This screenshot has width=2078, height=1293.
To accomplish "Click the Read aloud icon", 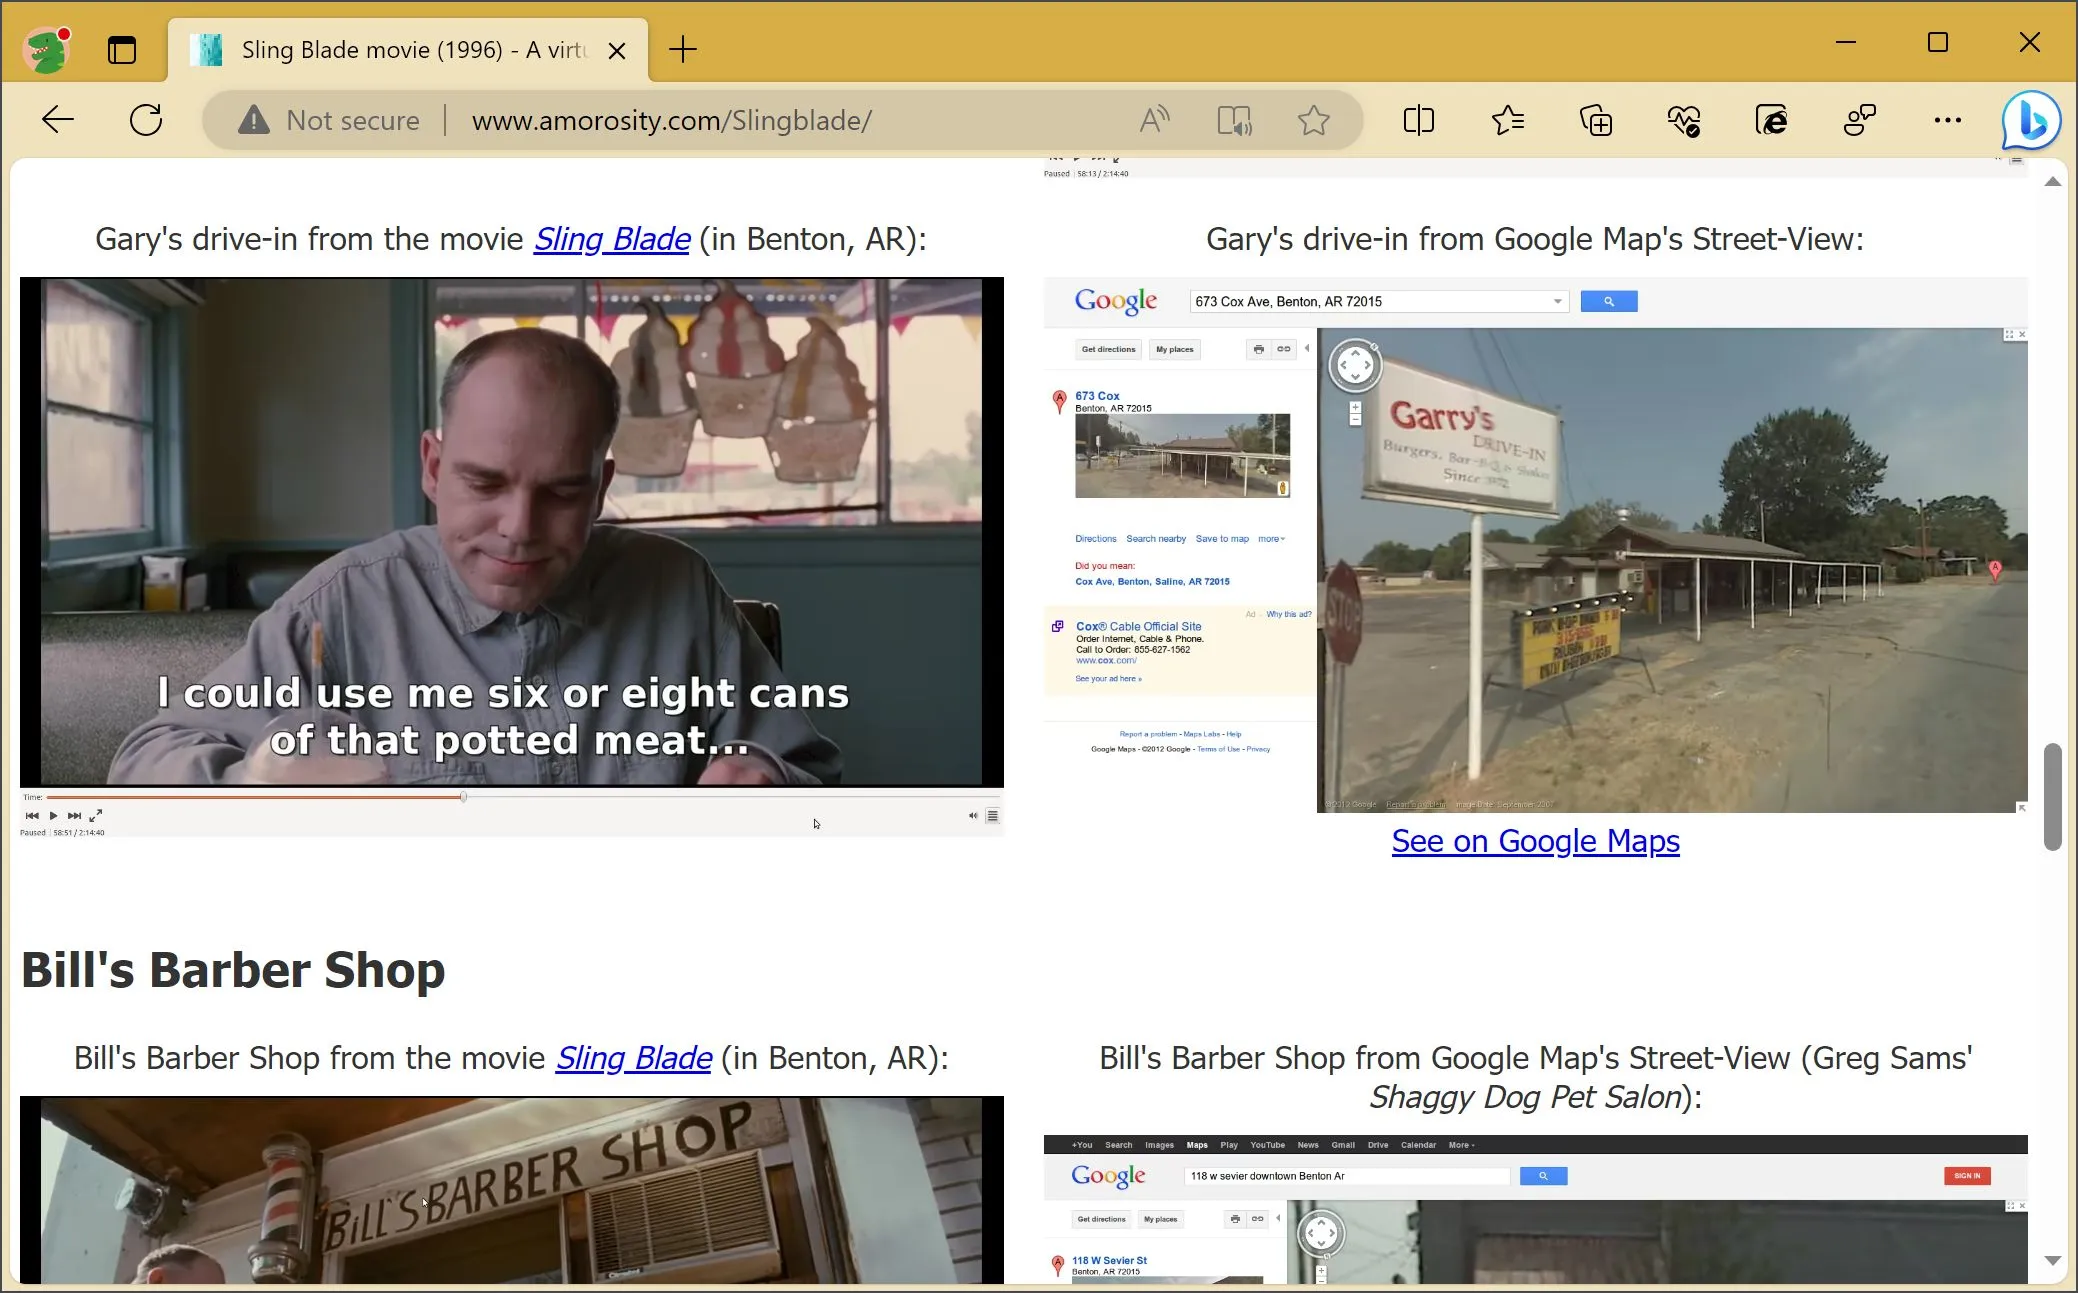I will point(1154,120).
